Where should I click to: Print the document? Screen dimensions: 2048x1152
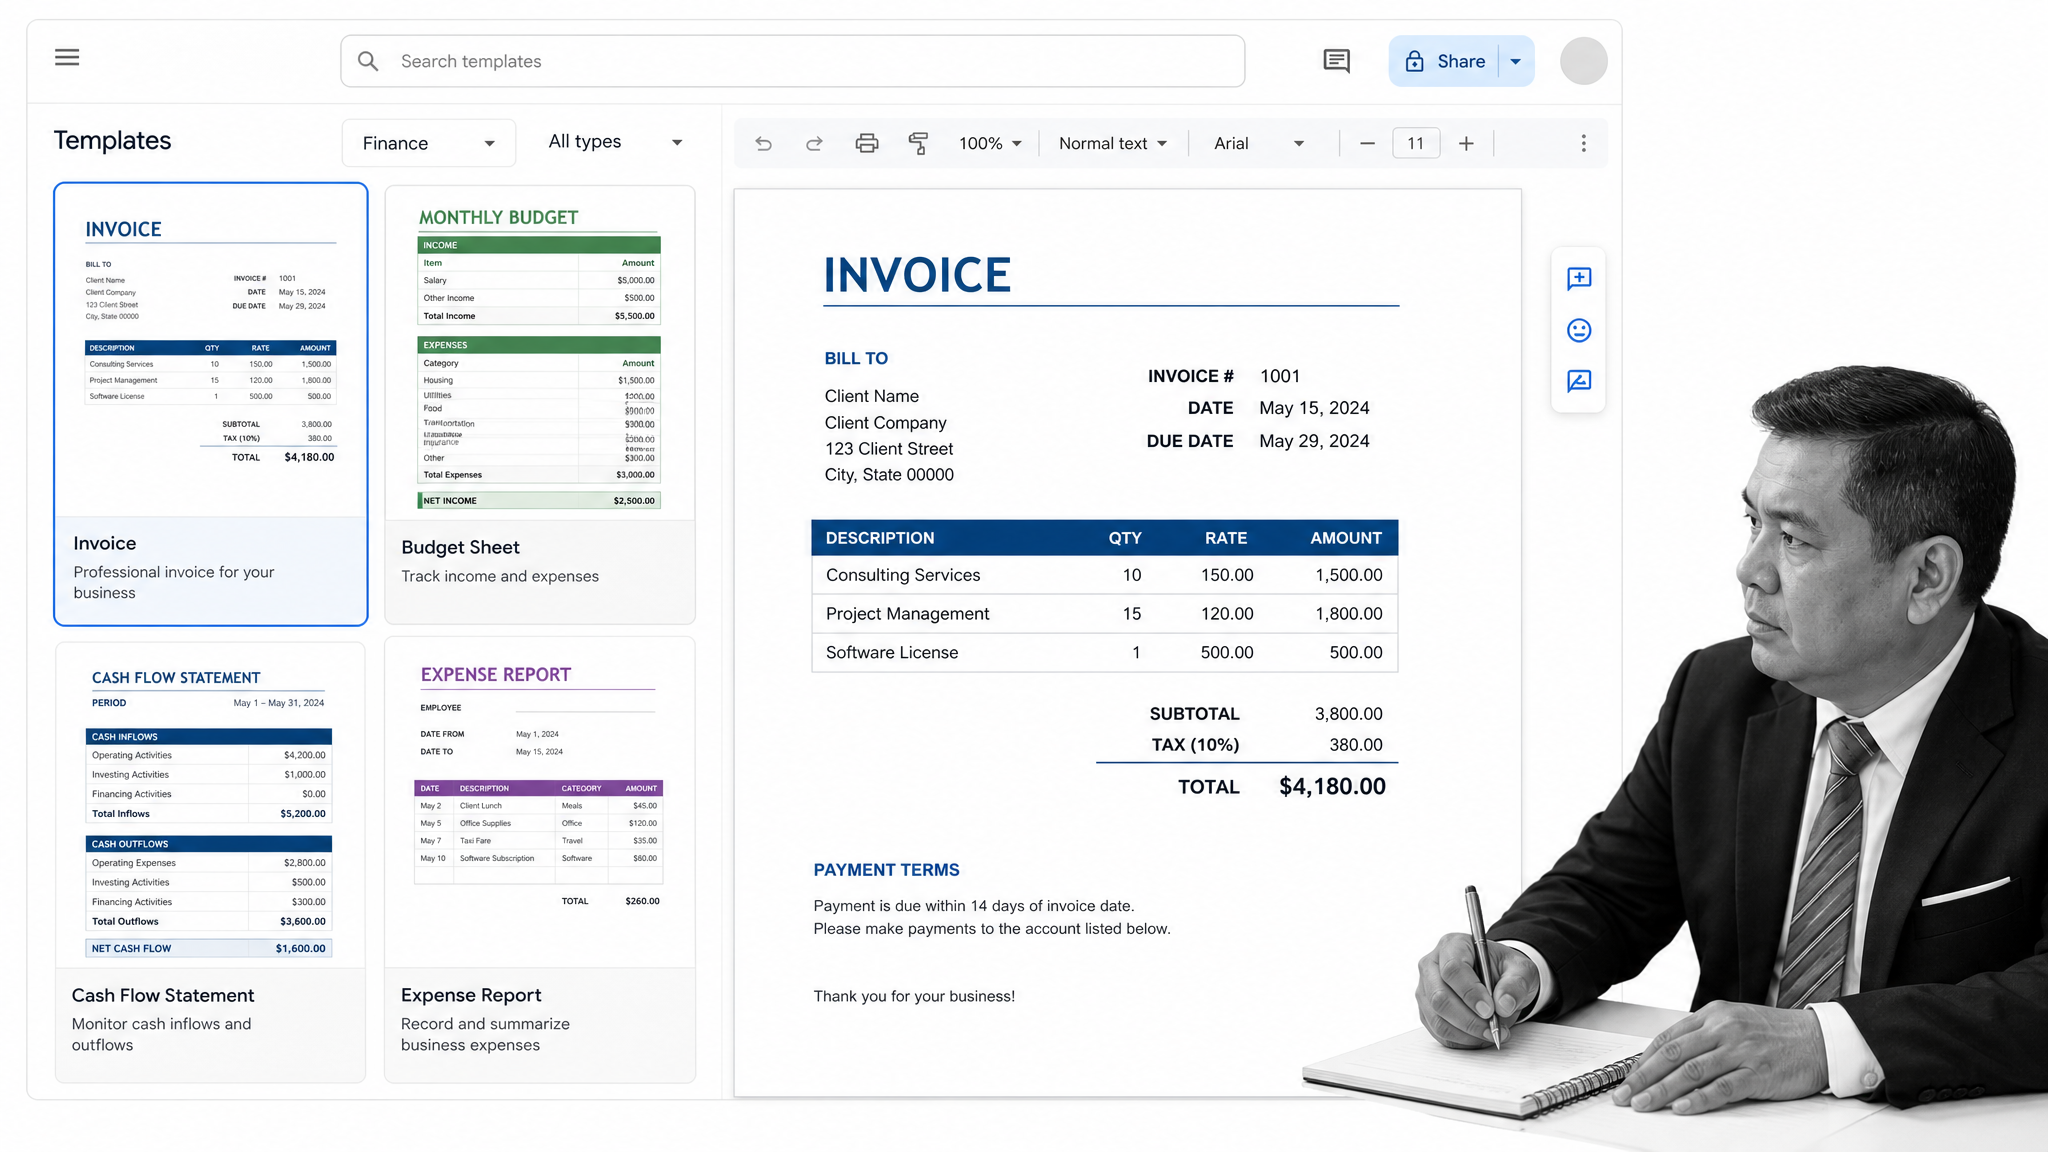point(867,143)
